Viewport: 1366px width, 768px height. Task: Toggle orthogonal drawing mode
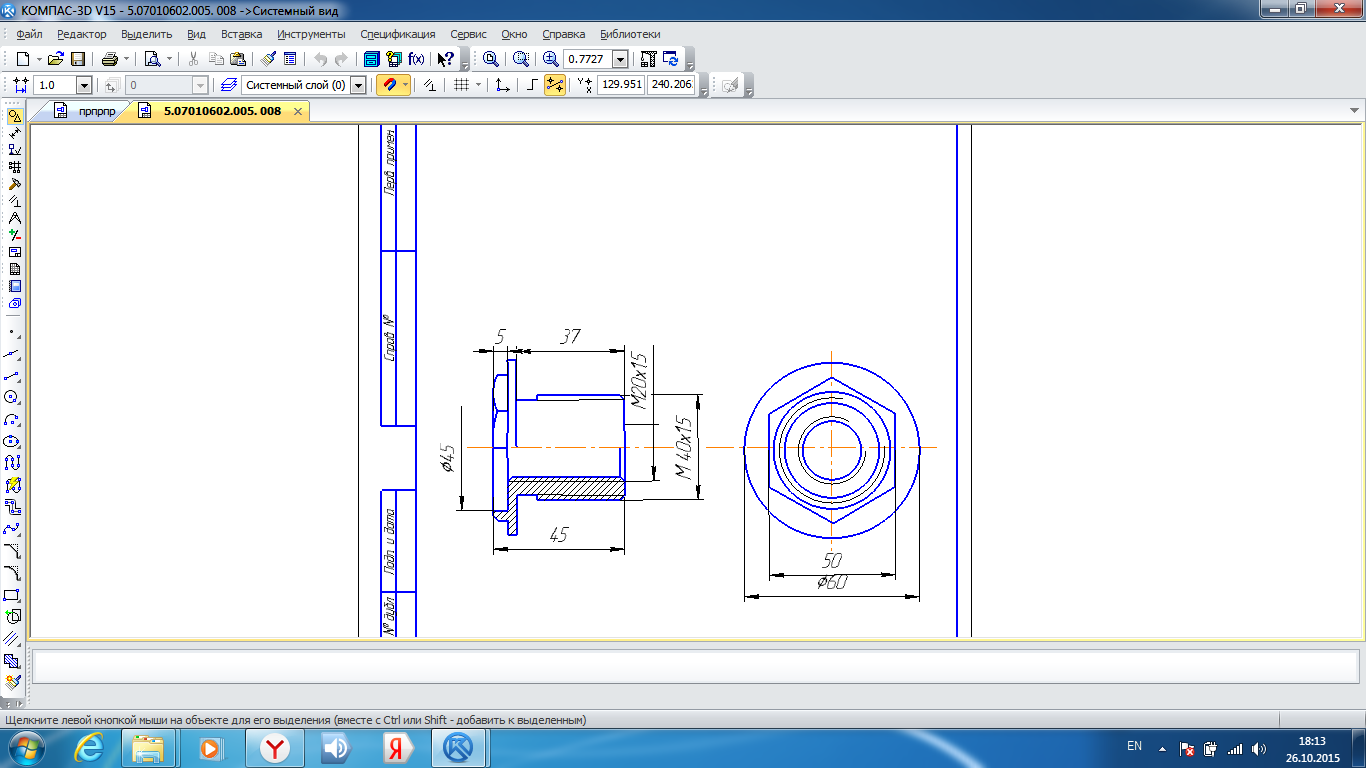(x=532, y=85)
